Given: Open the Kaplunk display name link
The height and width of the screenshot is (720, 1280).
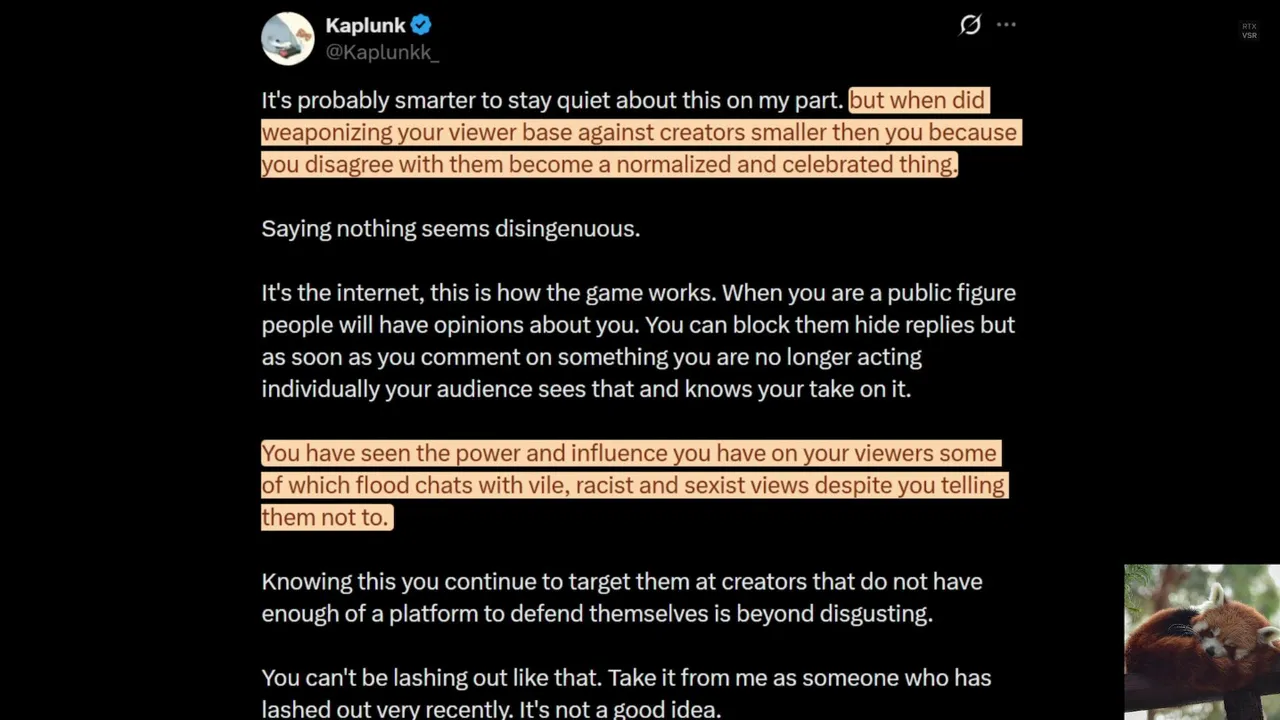Looking at the screenshot, I should (x=365, y=25).
